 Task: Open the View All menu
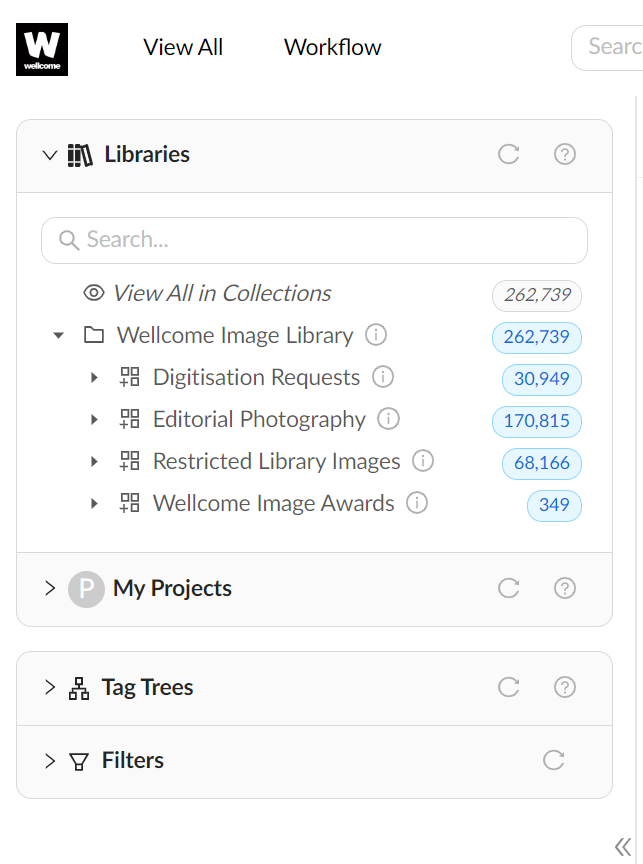click(183, 47)
